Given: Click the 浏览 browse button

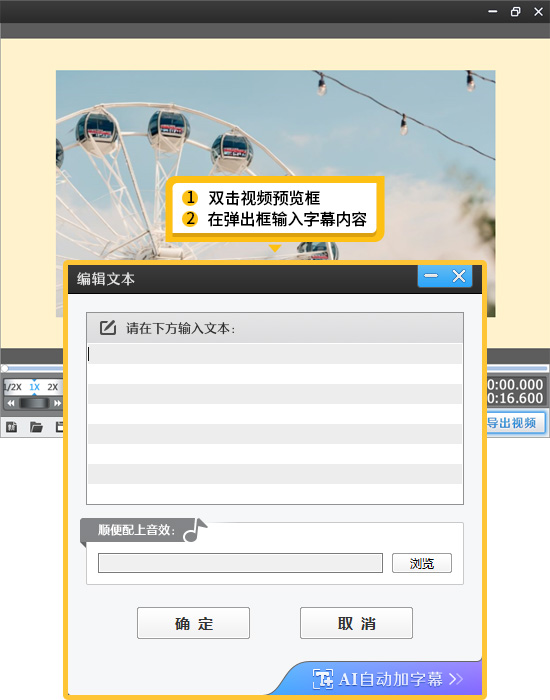Looking at the screenshot, I should (x=422, y=563).
